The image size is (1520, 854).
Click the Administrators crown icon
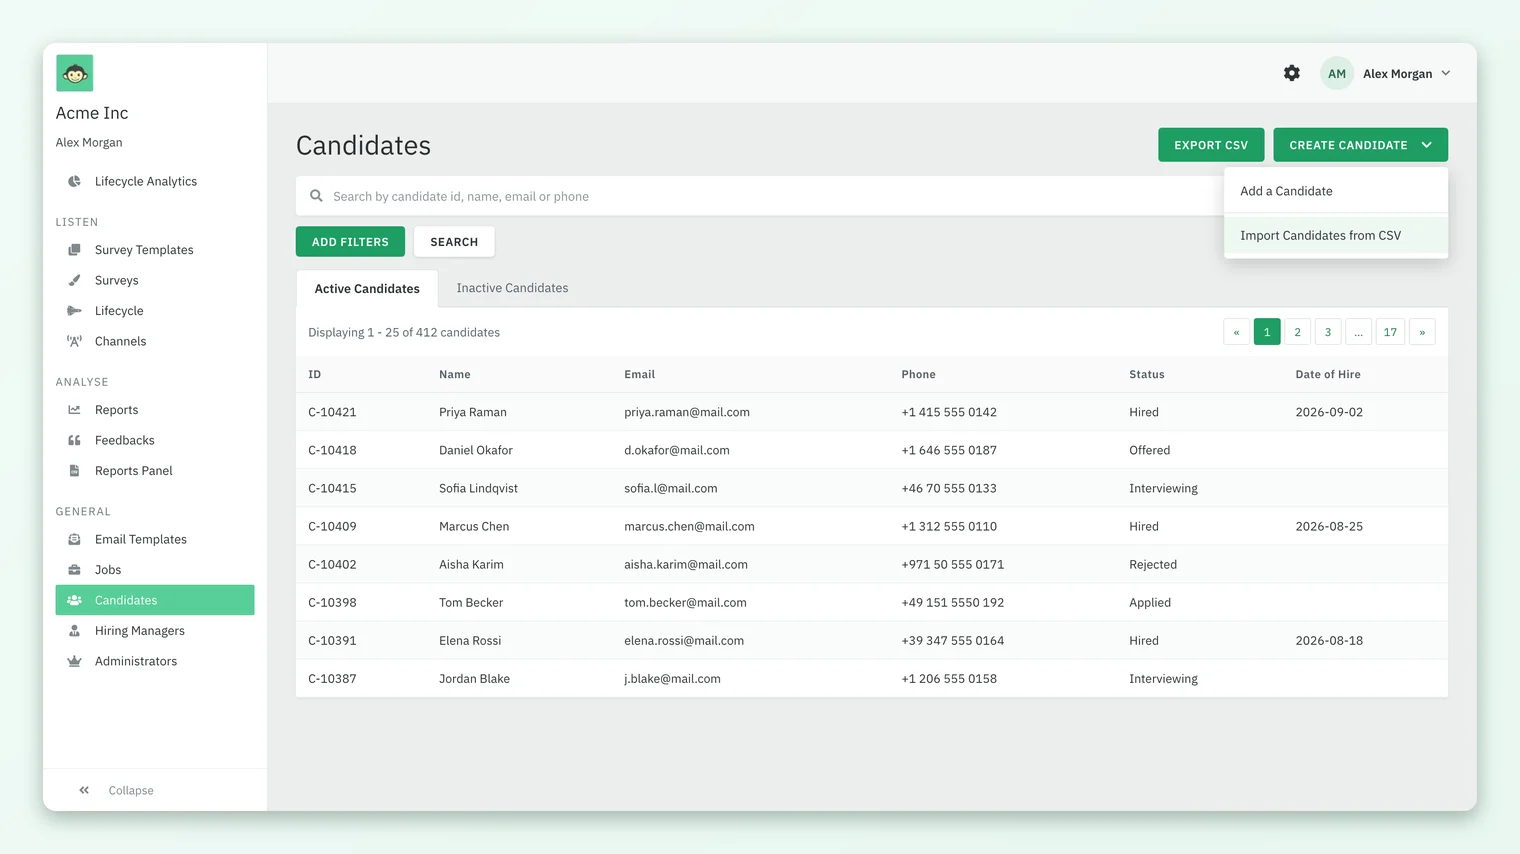(x=74, y=661)
